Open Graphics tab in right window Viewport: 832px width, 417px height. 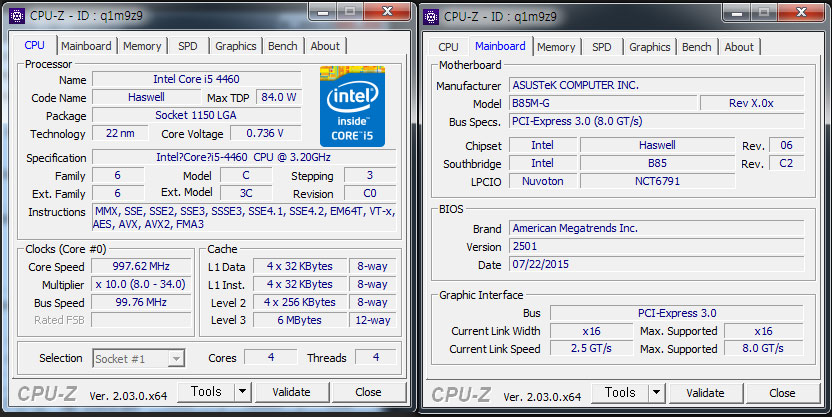649,47
